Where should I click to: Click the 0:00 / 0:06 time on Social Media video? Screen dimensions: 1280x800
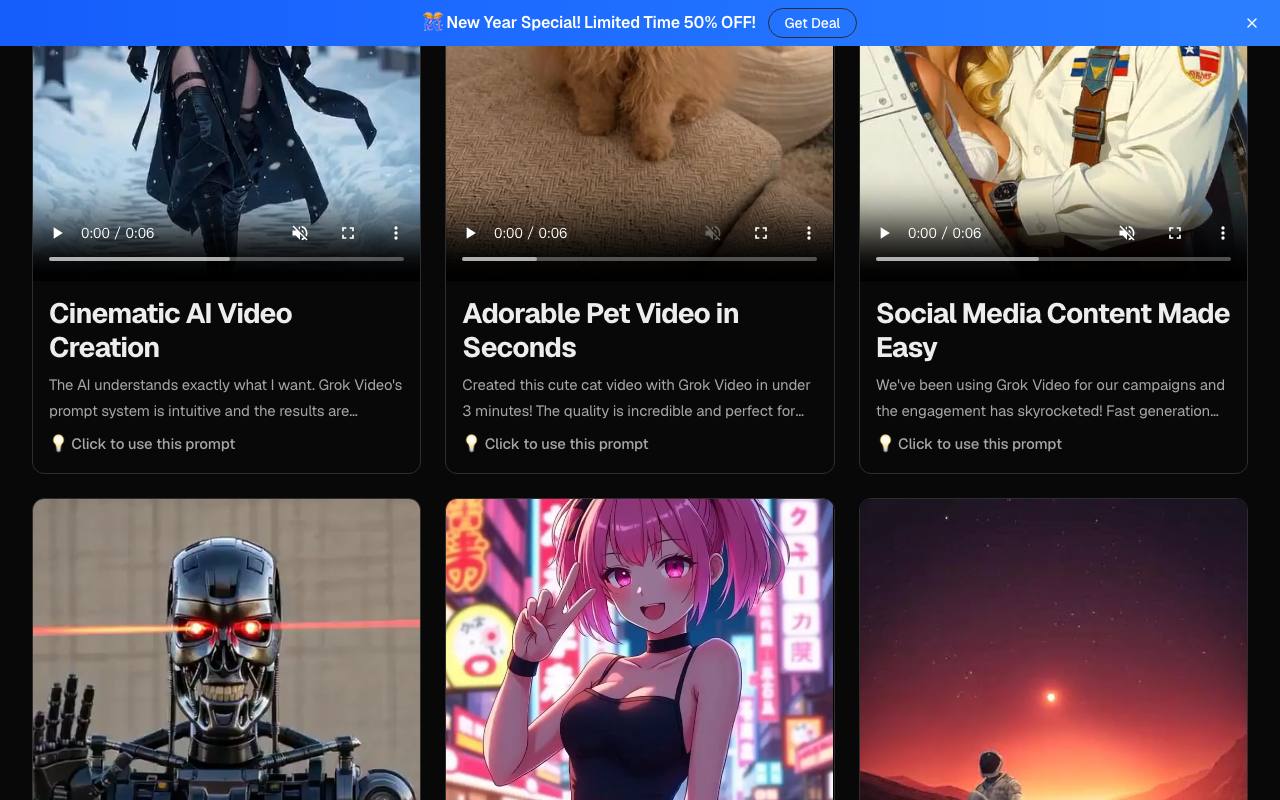945,233
